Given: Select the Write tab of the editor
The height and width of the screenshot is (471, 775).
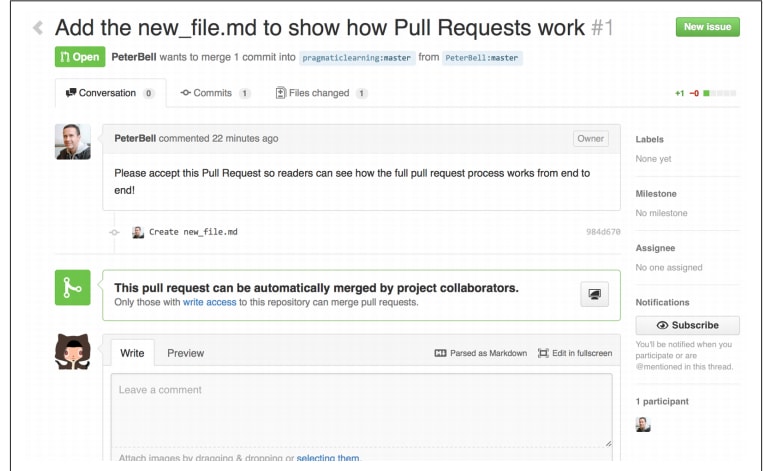Looking at the screenshot, I should (132, 353).
